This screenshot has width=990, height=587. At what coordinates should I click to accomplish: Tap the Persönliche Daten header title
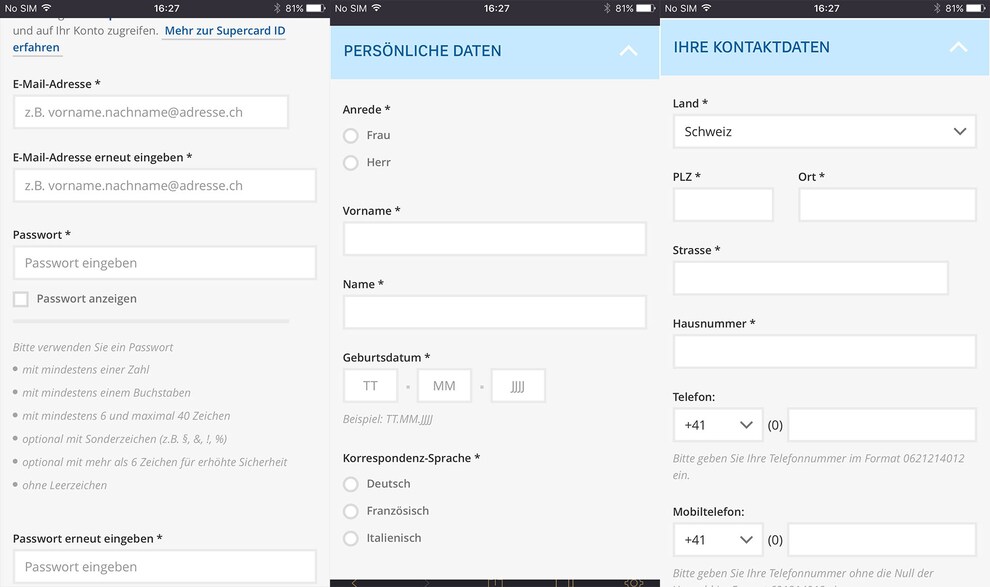tap(422, 51)
